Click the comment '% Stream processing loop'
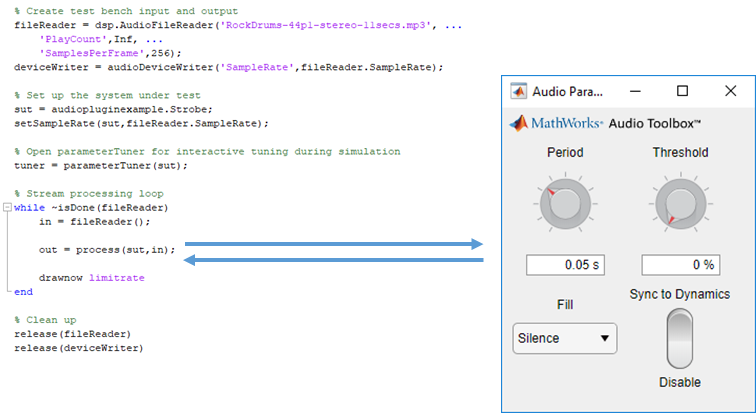 [89, 194]
